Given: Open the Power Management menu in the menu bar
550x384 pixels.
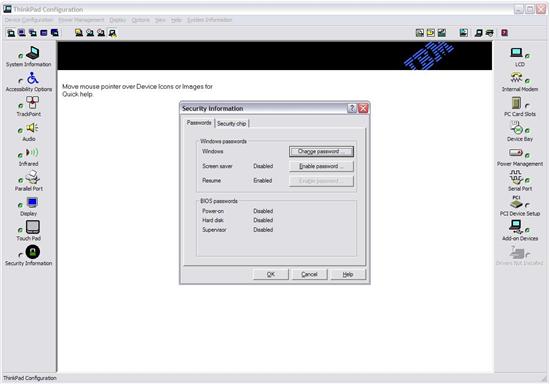Looking at the screenshot, I should (x=81, y=20).
